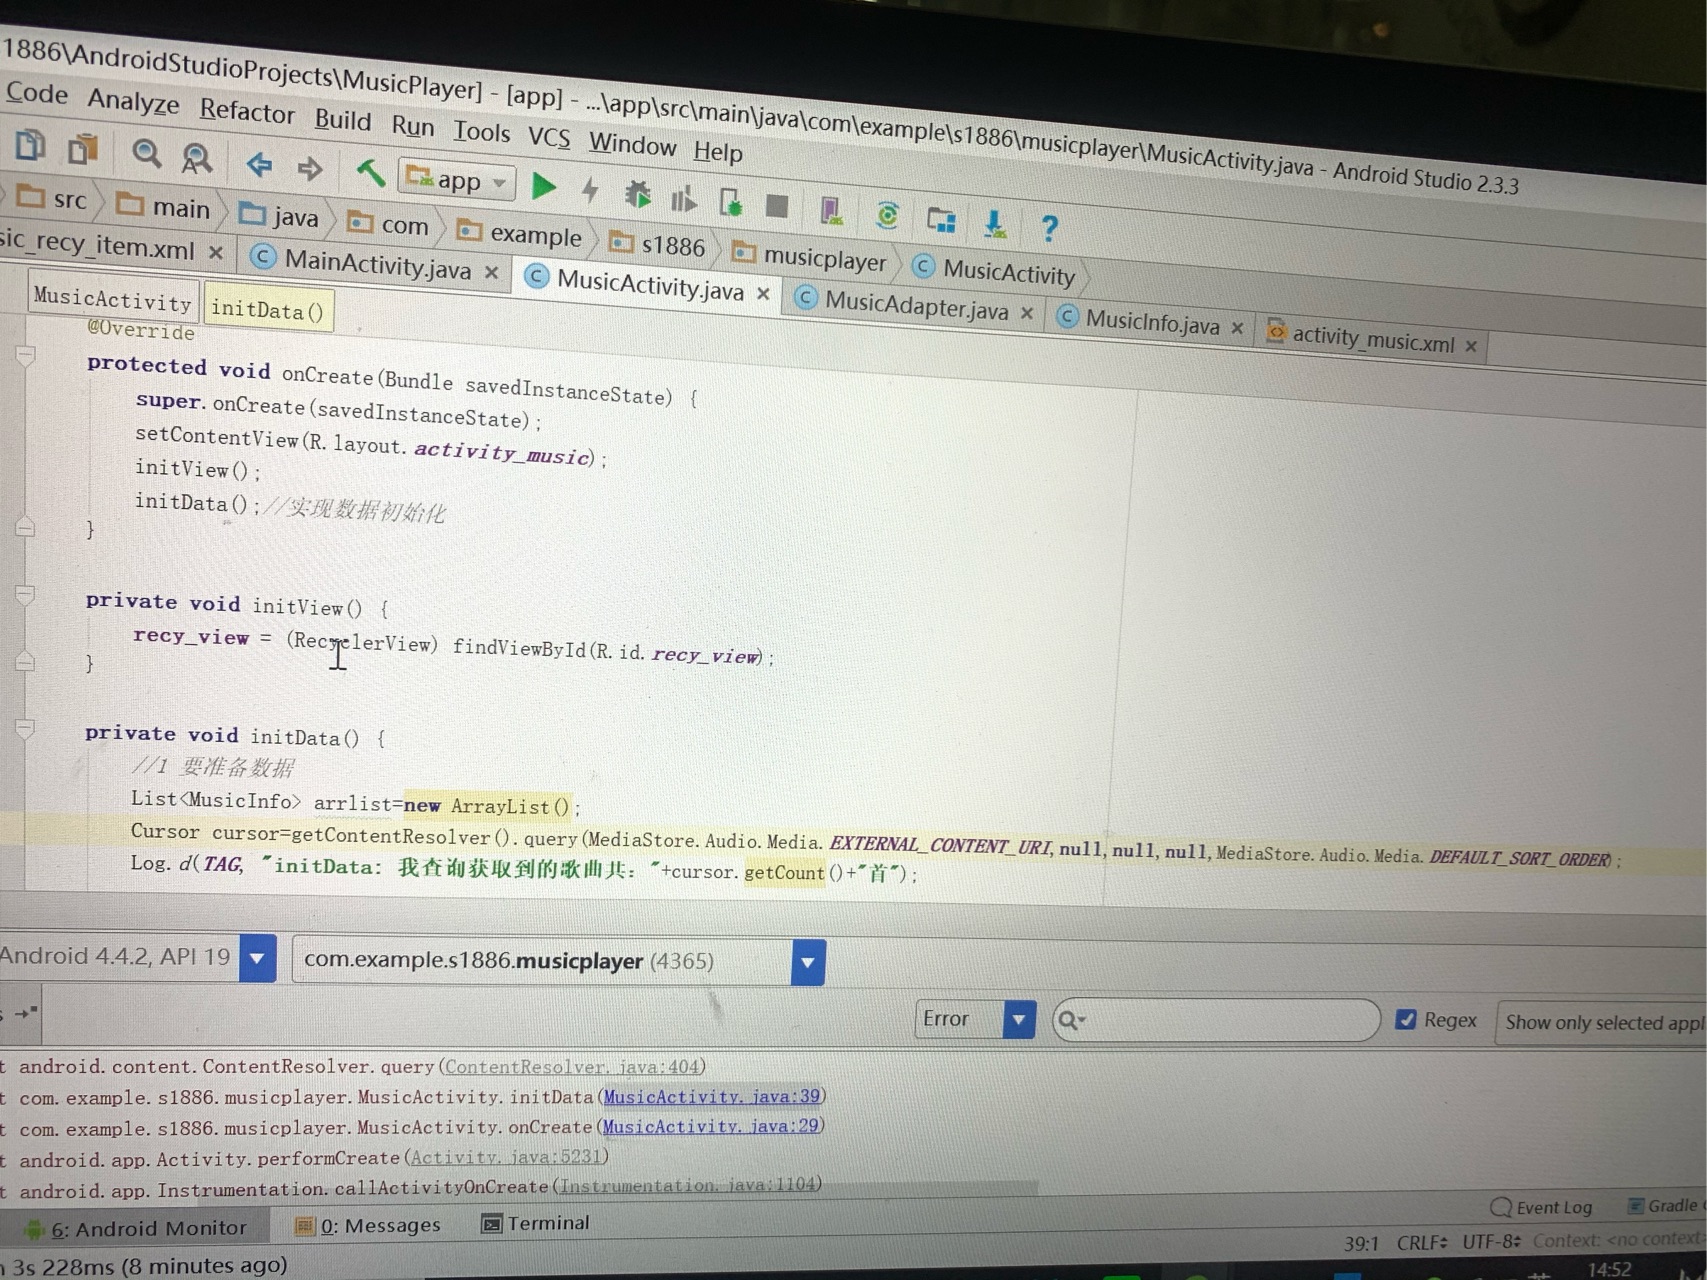Close the MusicInfo.java tab
The width and height of the screenshot is (1707, 1280).
(1237, 327)
